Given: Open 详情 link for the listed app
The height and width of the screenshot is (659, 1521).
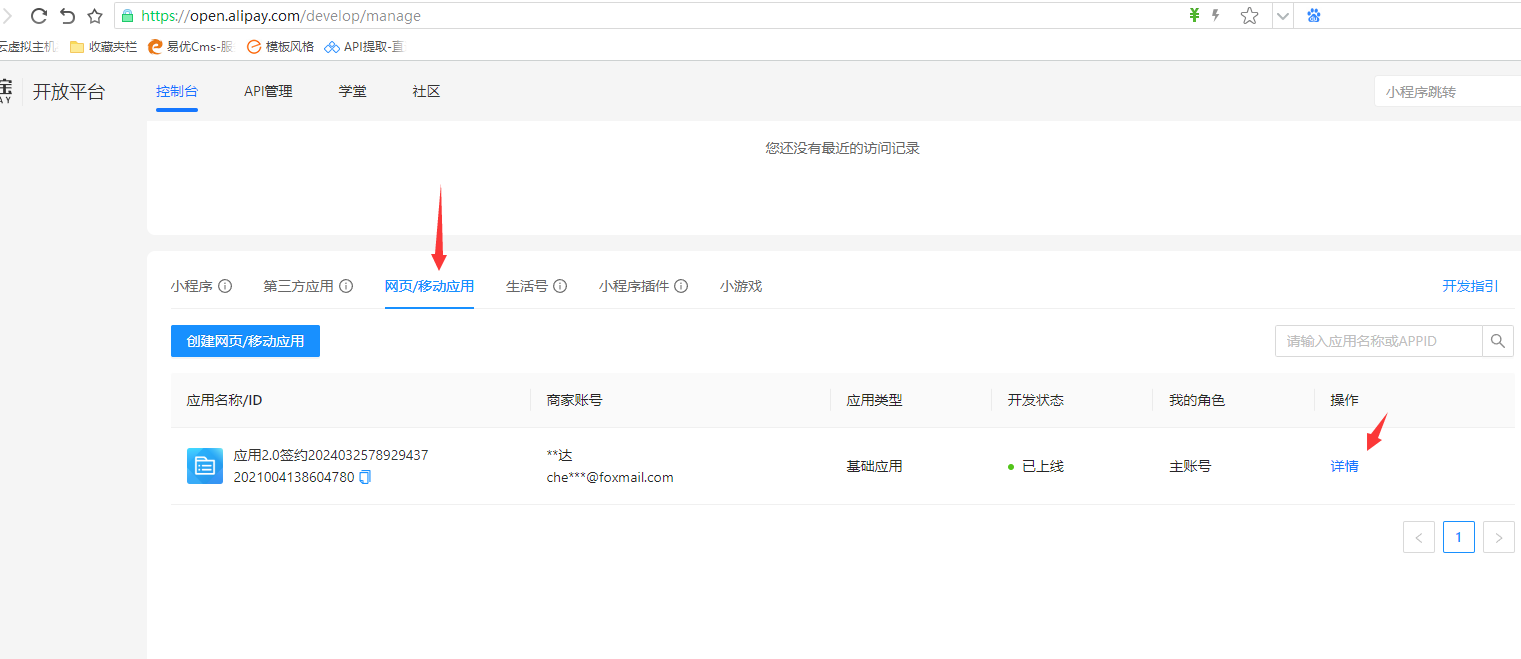Looking at the screenshot, I should [1344, 466].
